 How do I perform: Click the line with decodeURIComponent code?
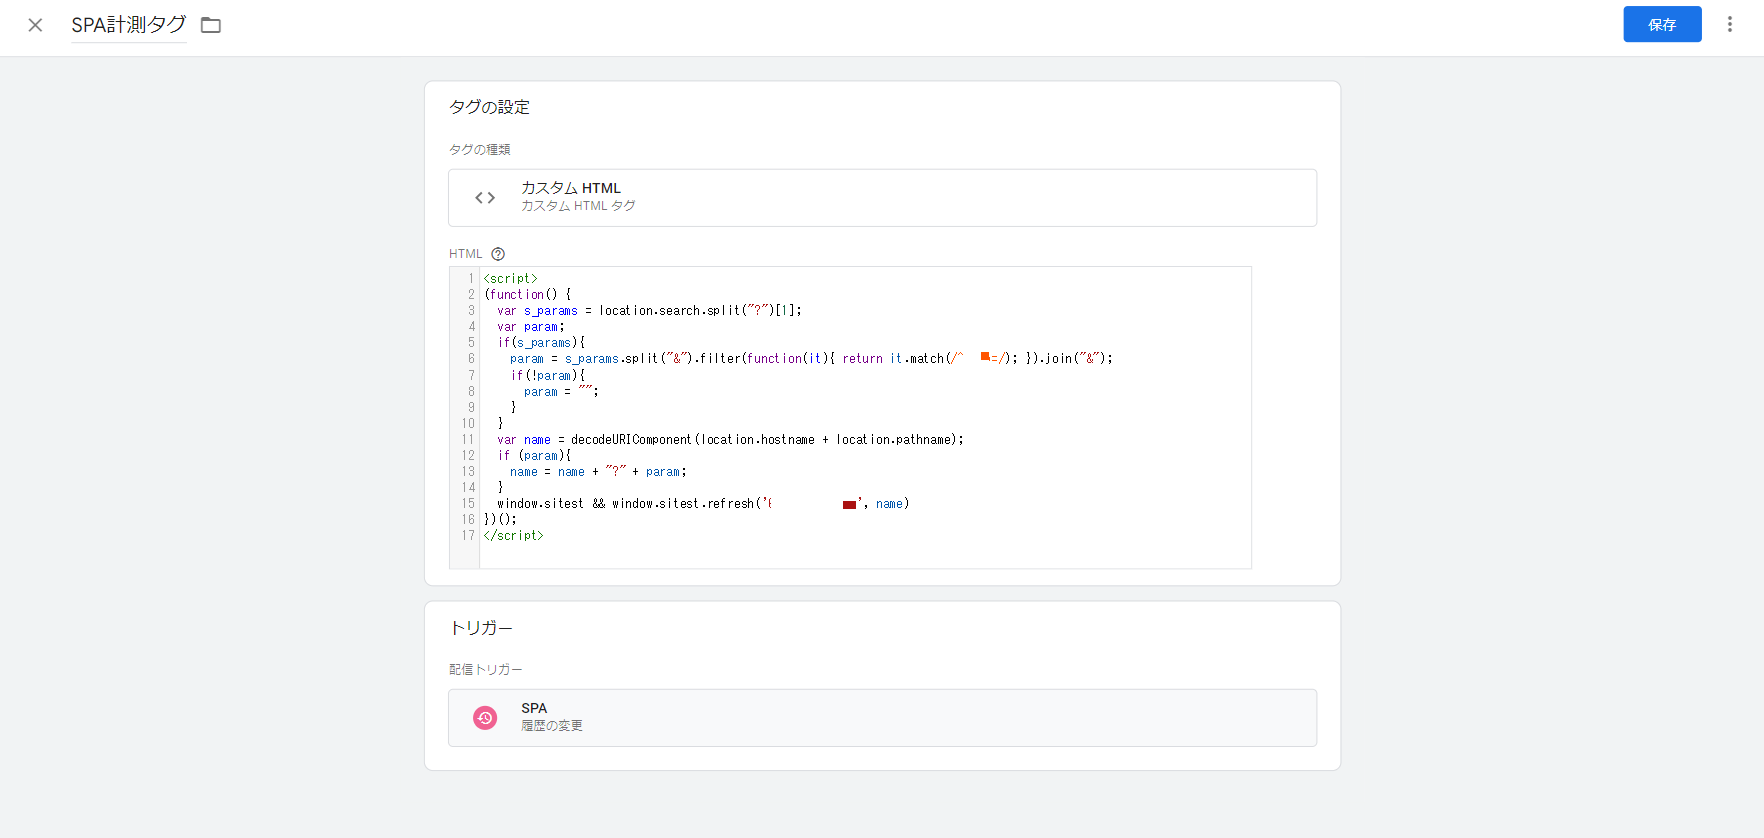tap(730, 440)
